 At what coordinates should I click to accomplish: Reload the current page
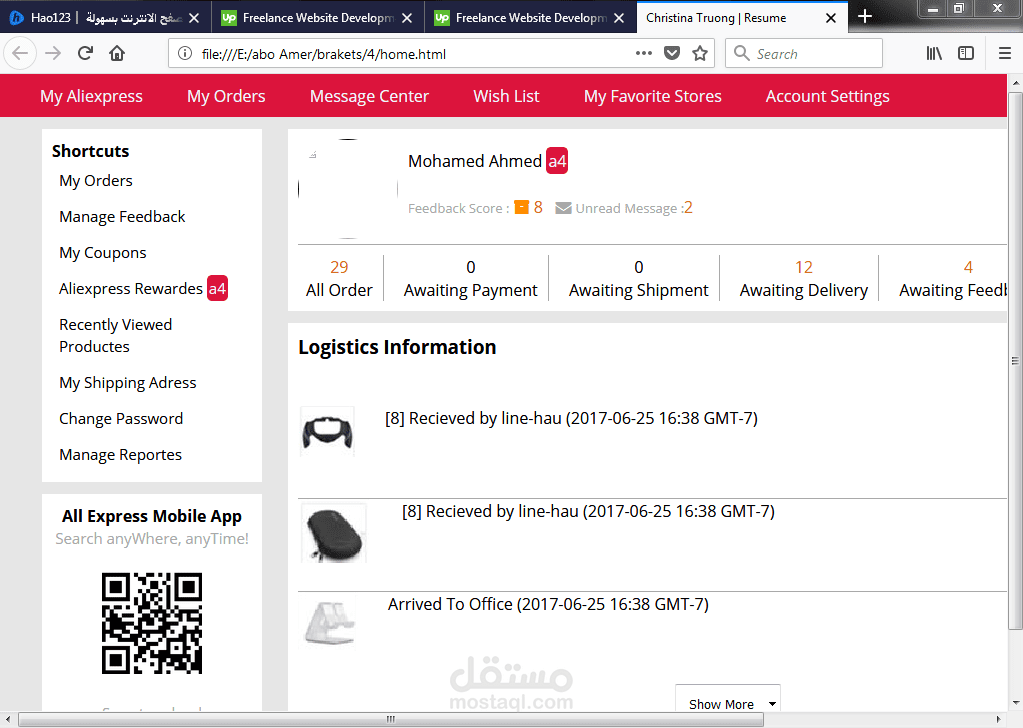[x=85, y=53]
